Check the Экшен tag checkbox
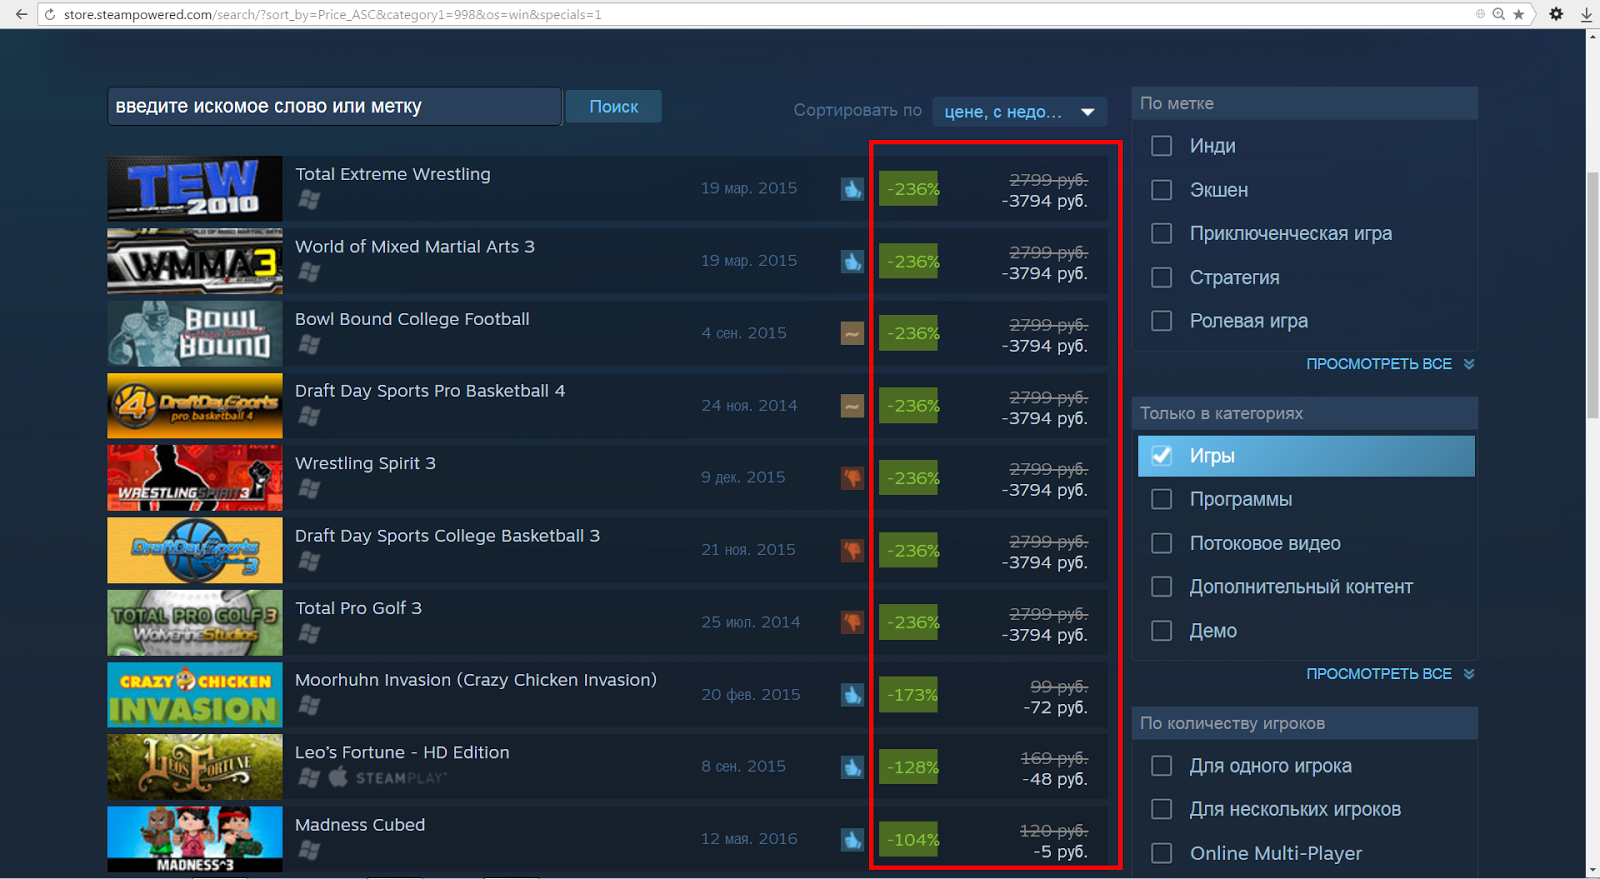The height and width of the screenshot is (879, 1600). [1161, 190]
